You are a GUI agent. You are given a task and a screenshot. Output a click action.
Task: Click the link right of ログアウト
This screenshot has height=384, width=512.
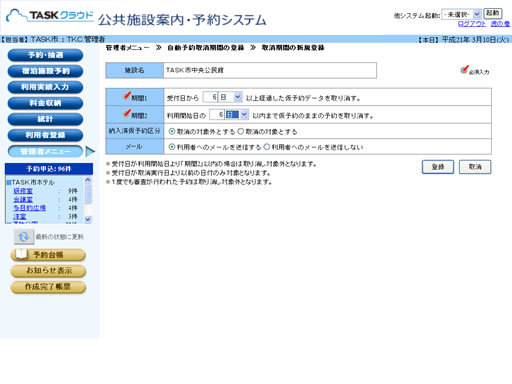click(500, 24)
